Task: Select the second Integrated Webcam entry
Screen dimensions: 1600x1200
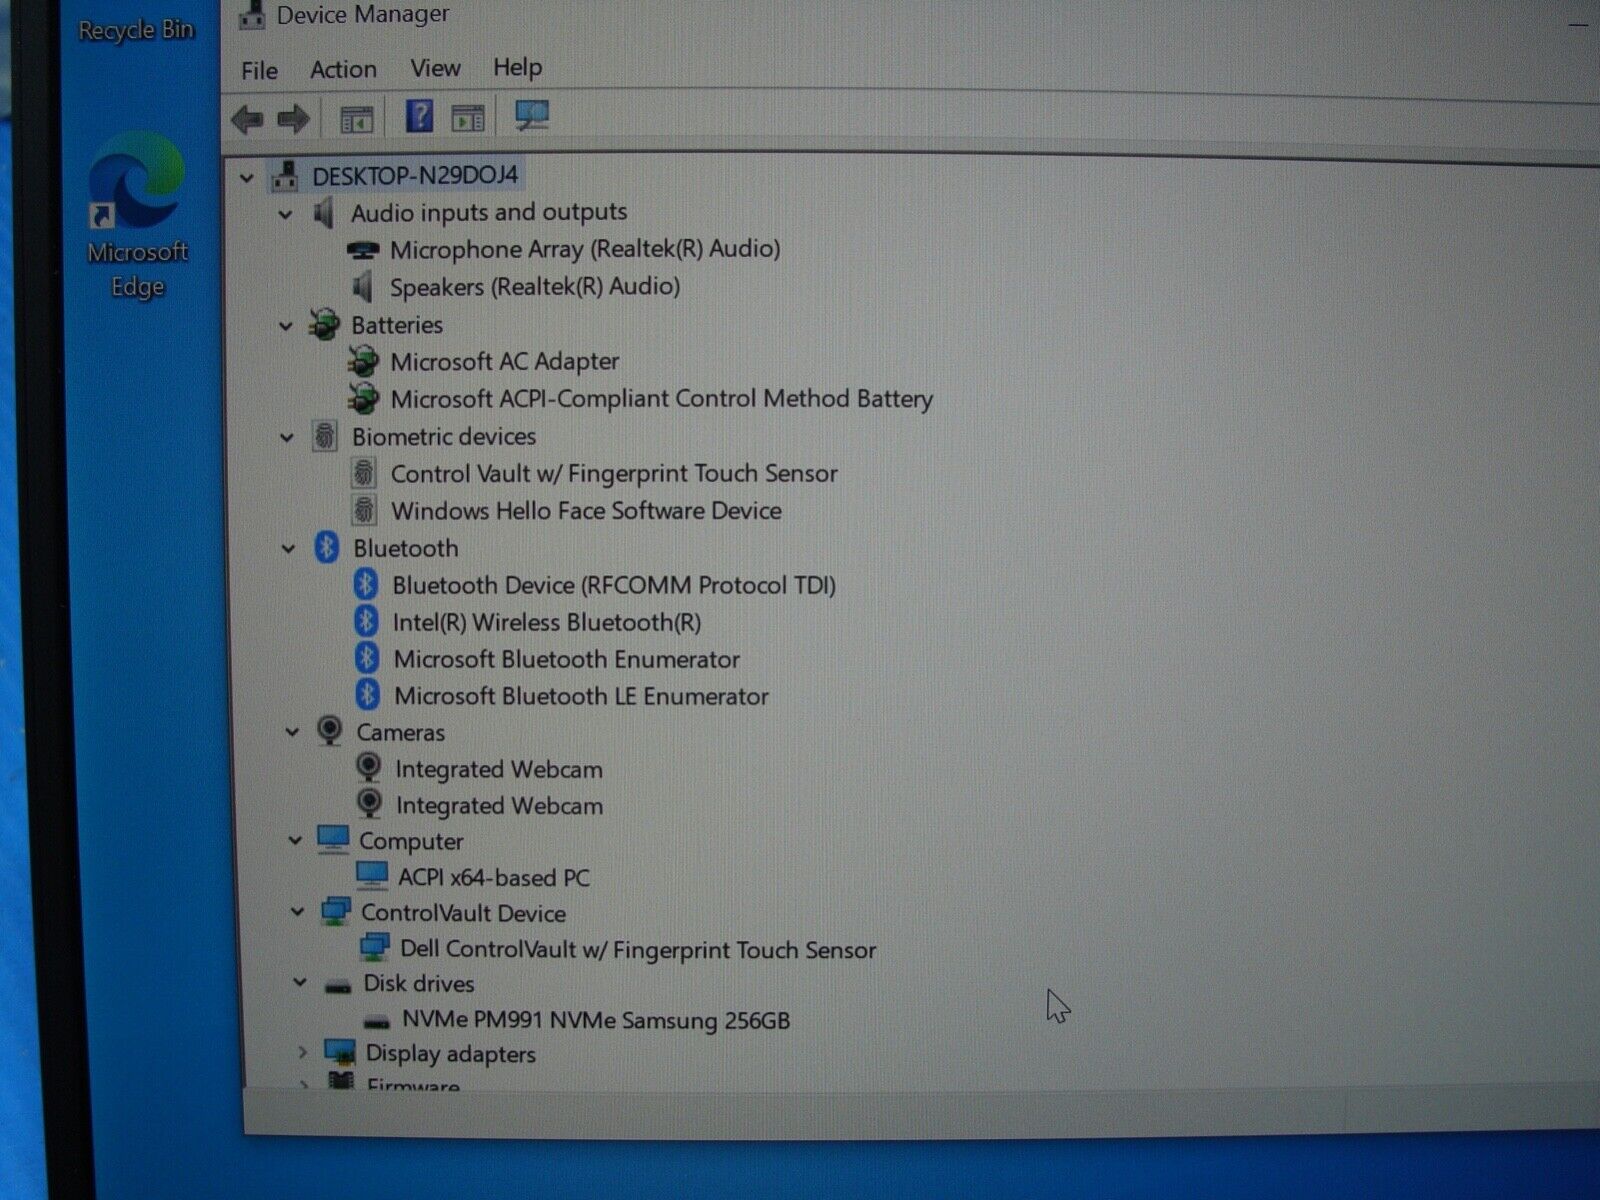Action: pos(499,805)
